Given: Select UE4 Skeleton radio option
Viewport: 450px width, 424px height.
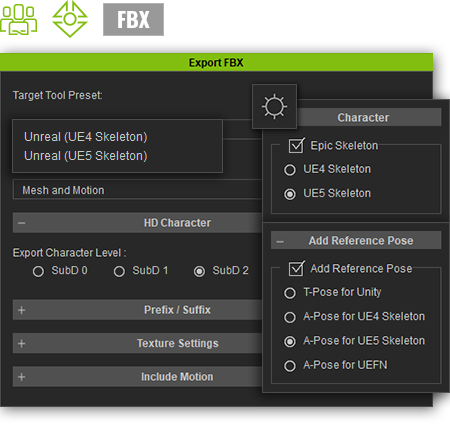Looking at the screenshot, I should pyautogui.click(x=290, y=170).
